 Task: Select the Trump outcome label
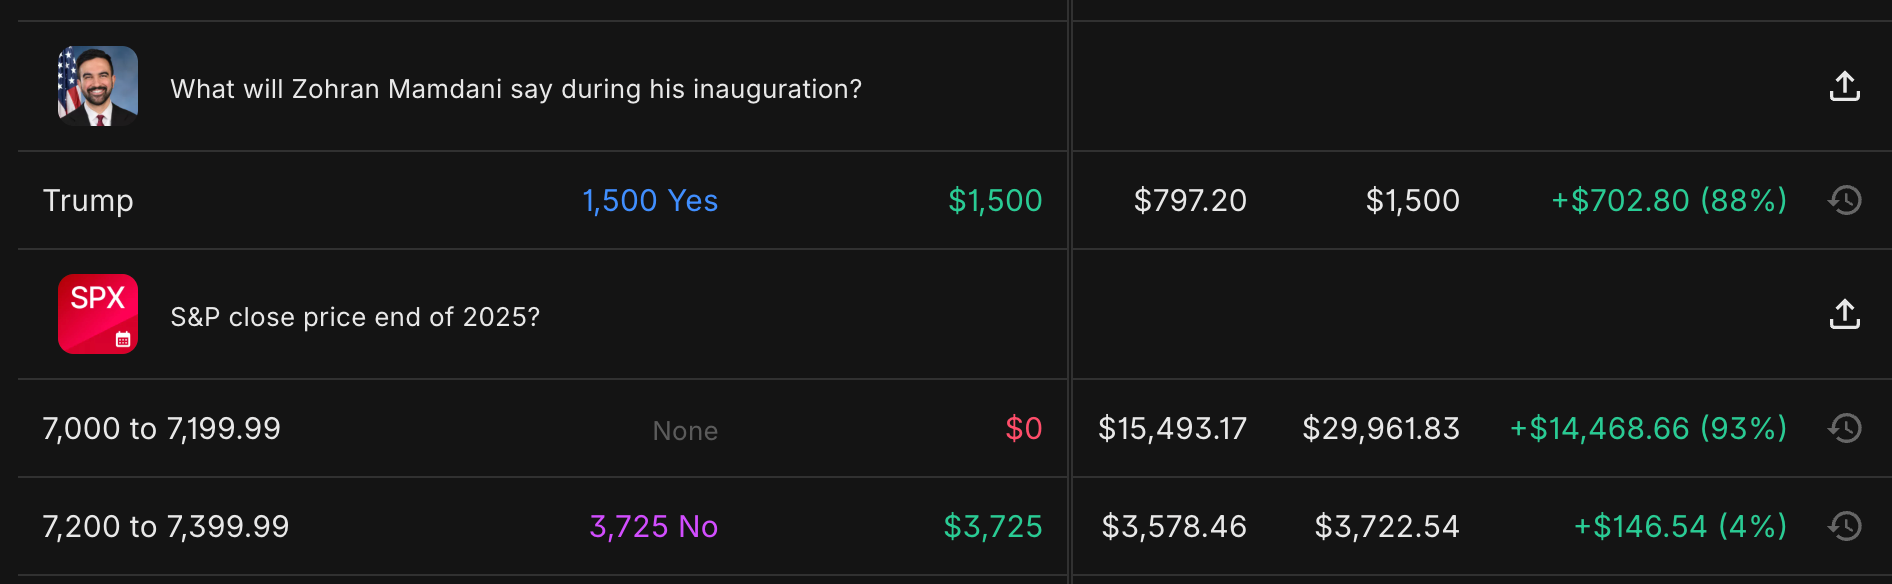tap(88, 200)
